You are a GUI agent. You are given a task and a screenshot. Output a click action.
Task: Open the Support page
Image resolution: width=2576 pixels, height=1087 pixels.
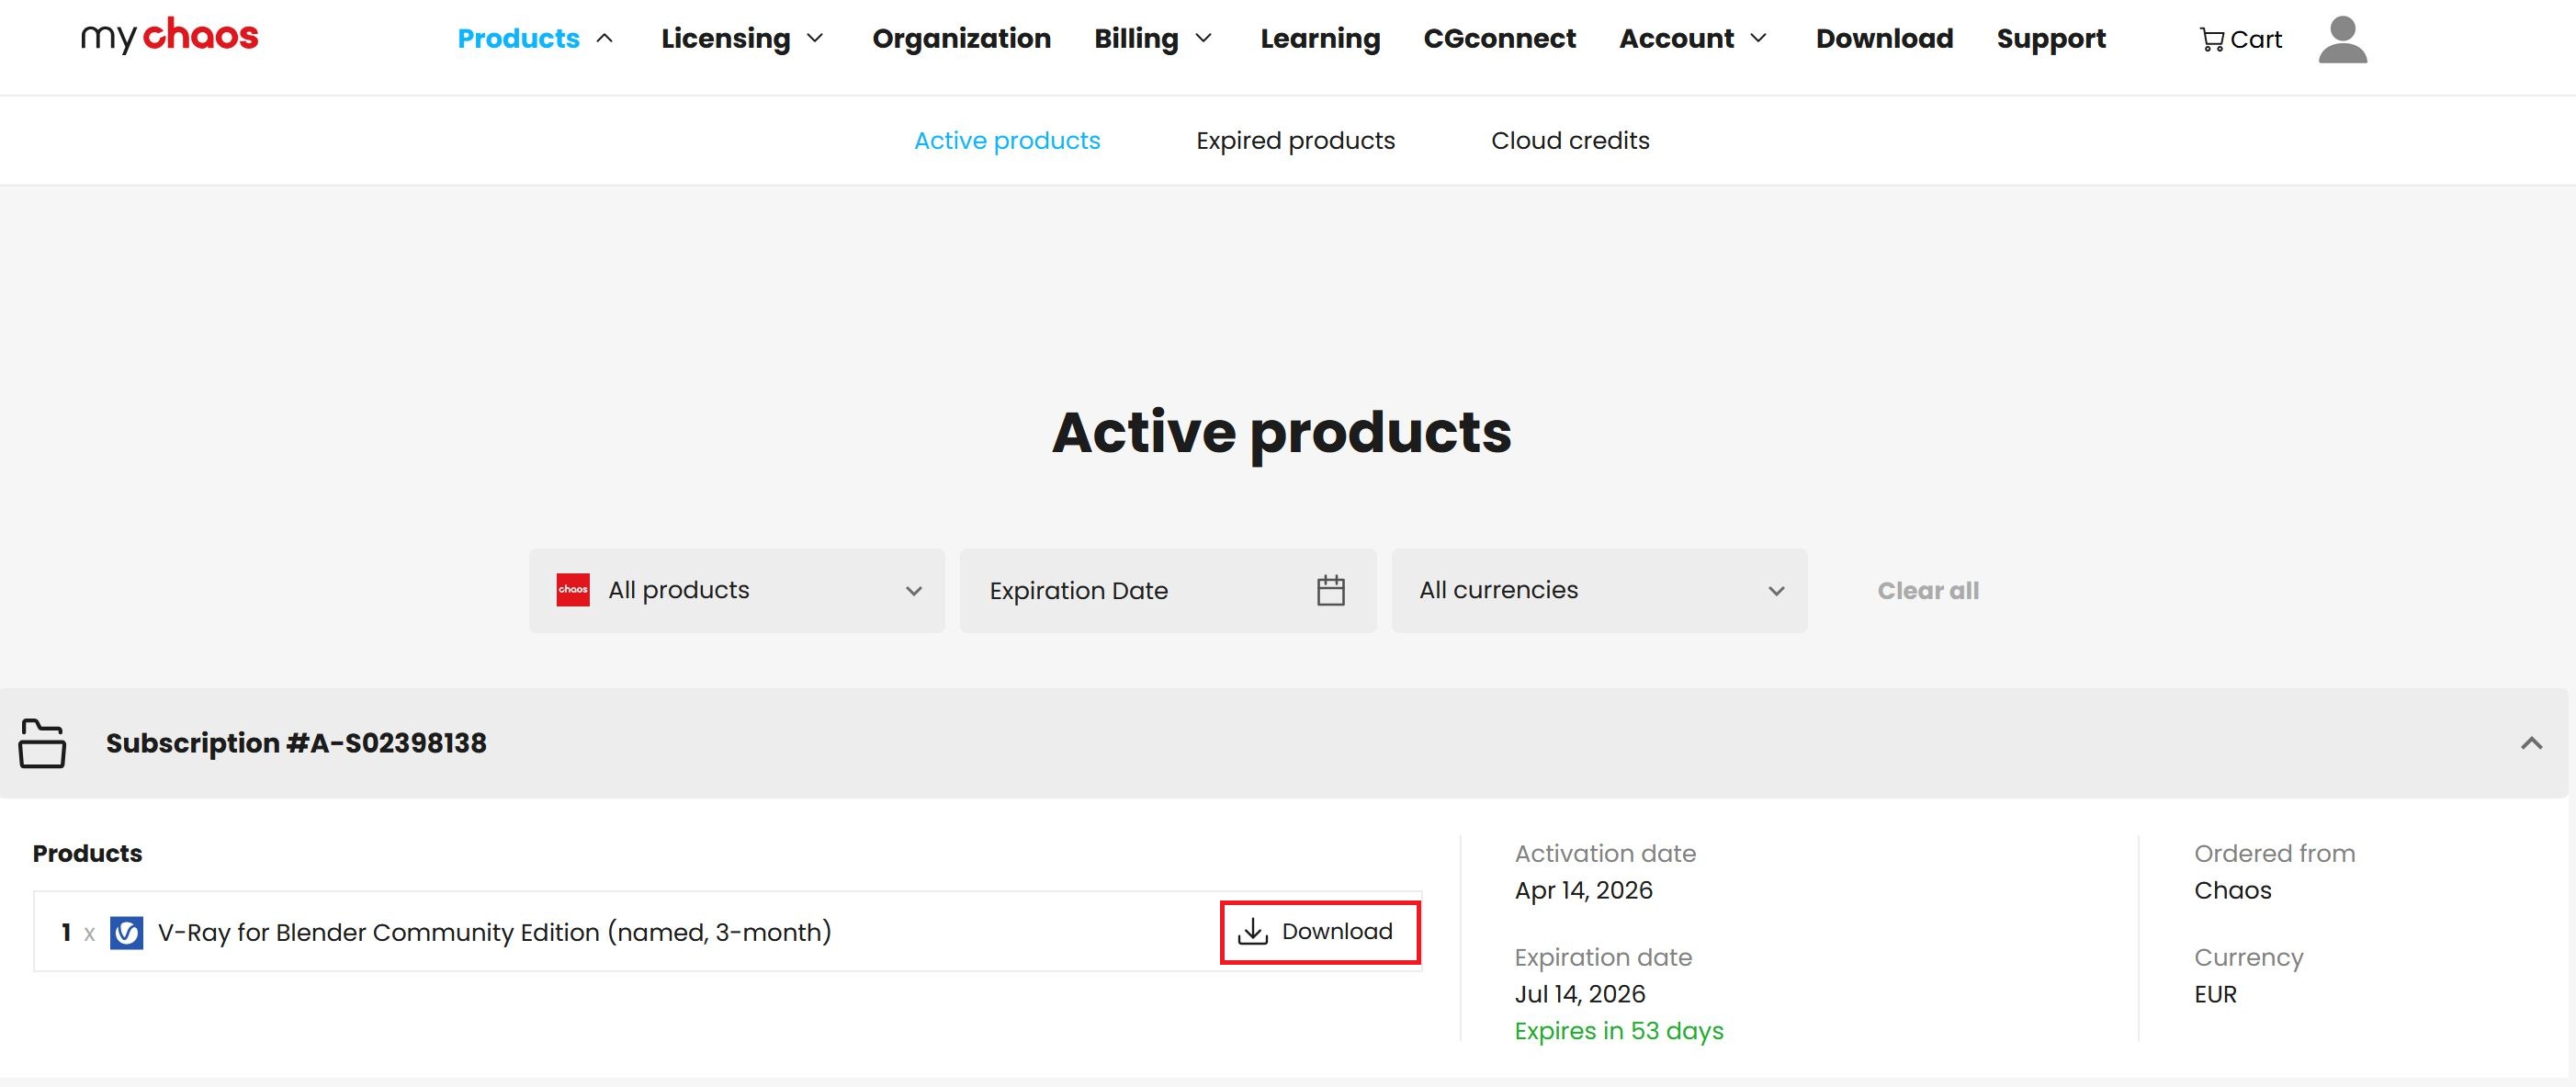tap(2051, 38)
